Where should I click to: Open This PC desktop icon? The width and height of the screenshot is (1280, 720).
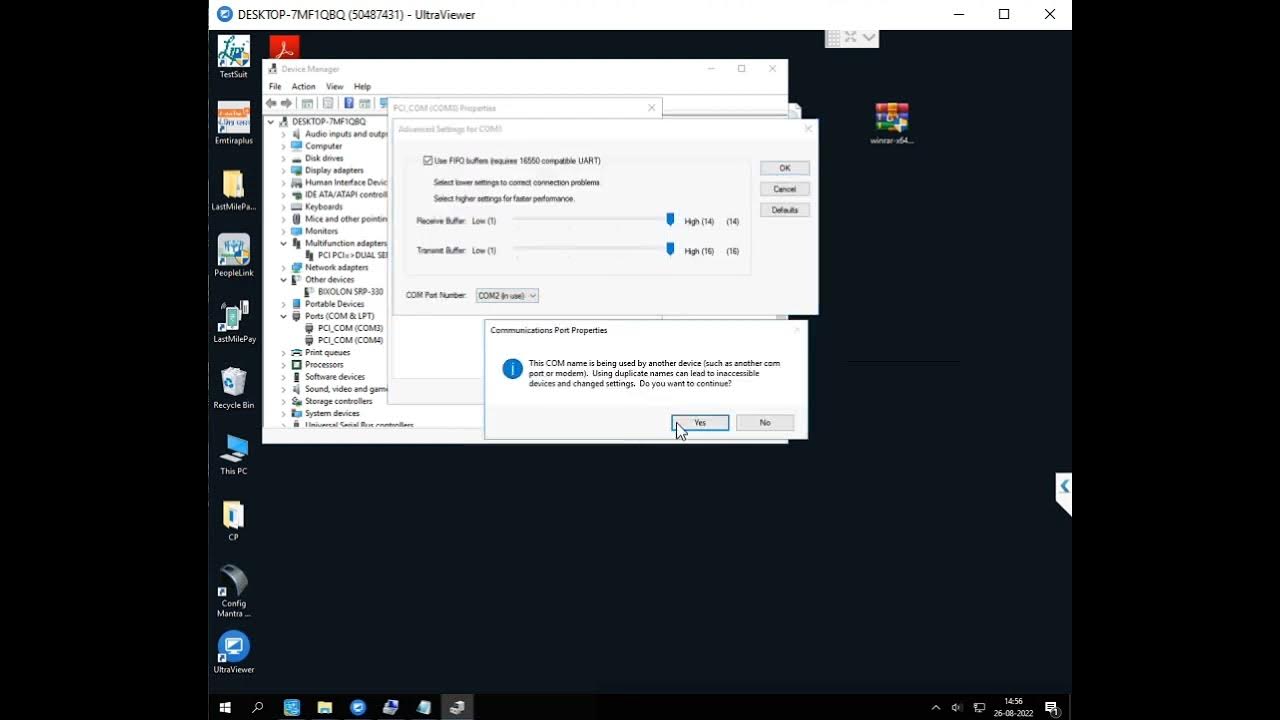pyautogui.click(x=234, y=453)
